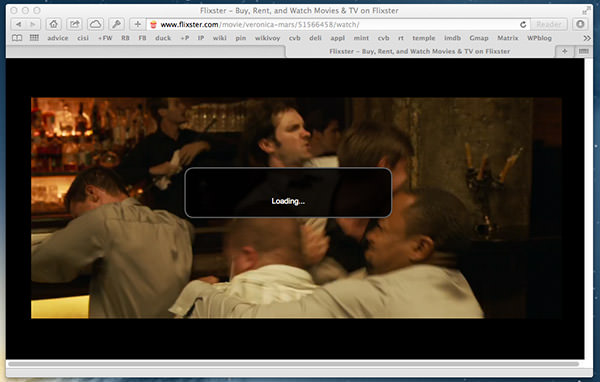Image resolution: width=600 pixels, height=382 pixels.
Task: Open the +P bookmark
Action: [x=185, y=38]
